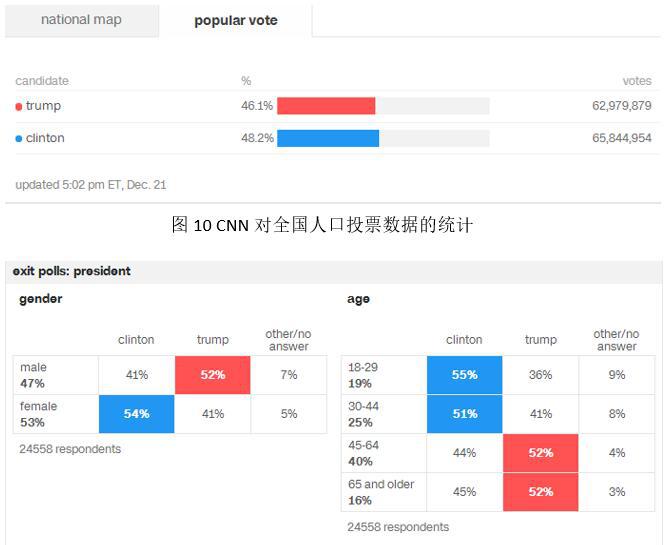Switch to the national map tab
This screenshot has height=545, width=671.
[81, 21]
